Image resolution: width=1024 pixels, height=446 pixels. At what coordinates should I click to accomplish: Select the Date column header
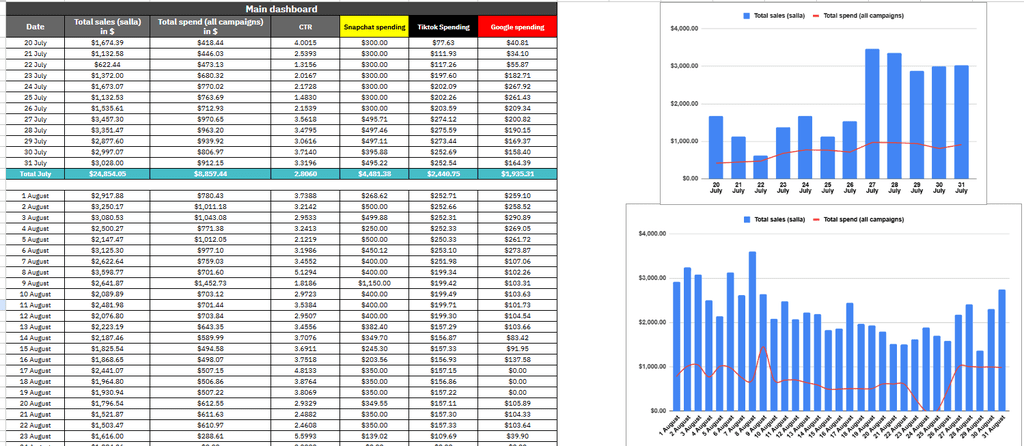tap(35, 27)
